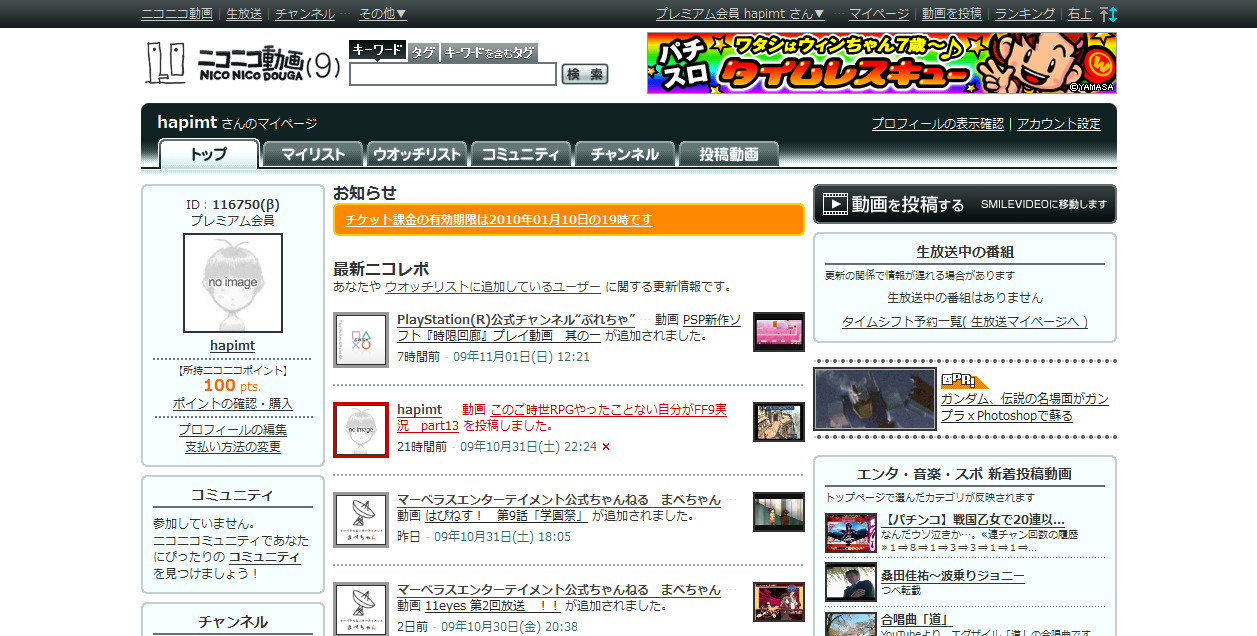
Task: Open 動画を投稿 link in top bar
Action: [952, 14]
